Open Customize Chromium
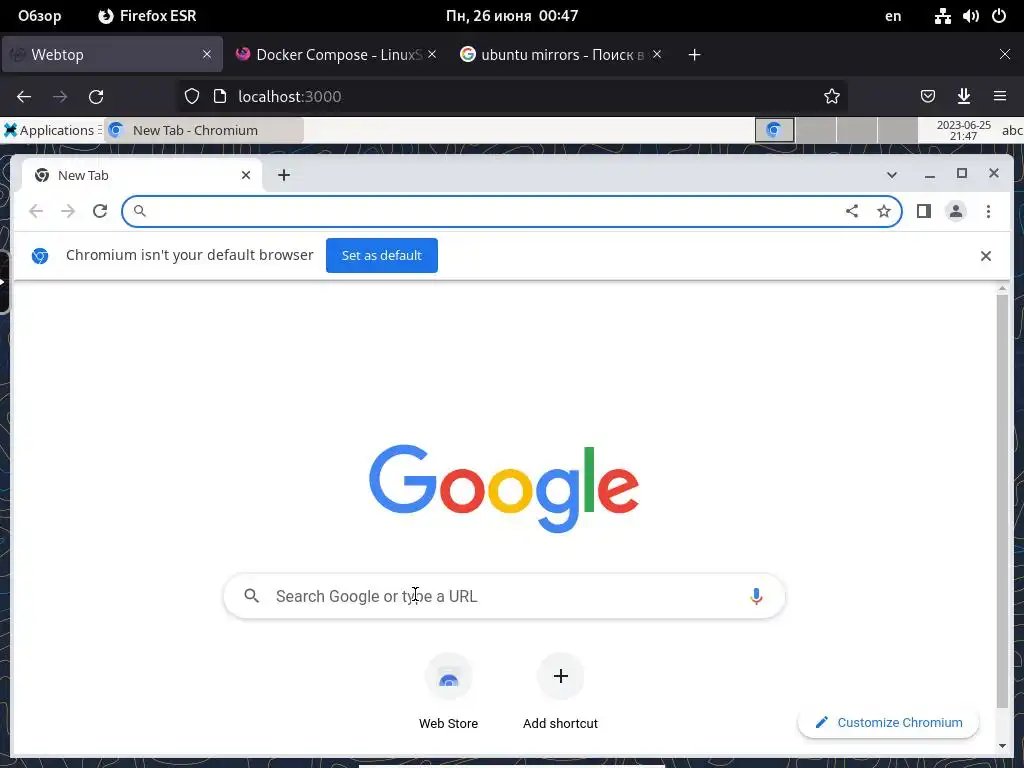 (x=888, y=722)
